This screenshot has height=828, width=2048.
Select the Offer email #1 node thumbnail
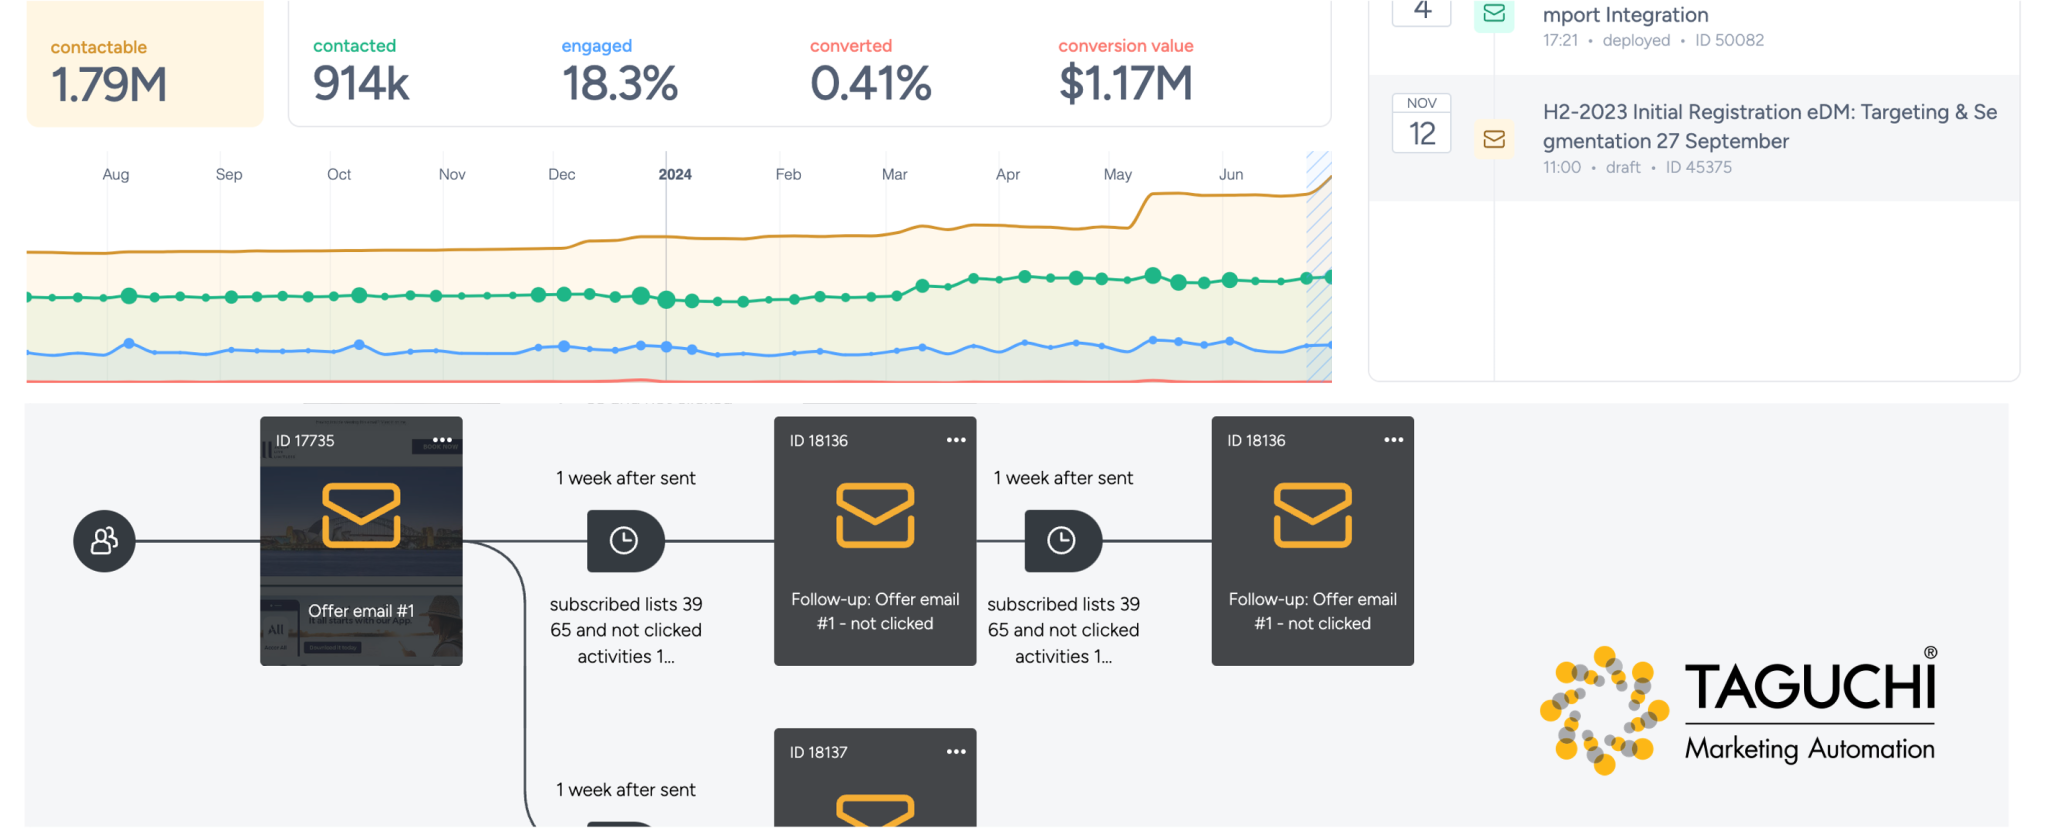(361, 541)
